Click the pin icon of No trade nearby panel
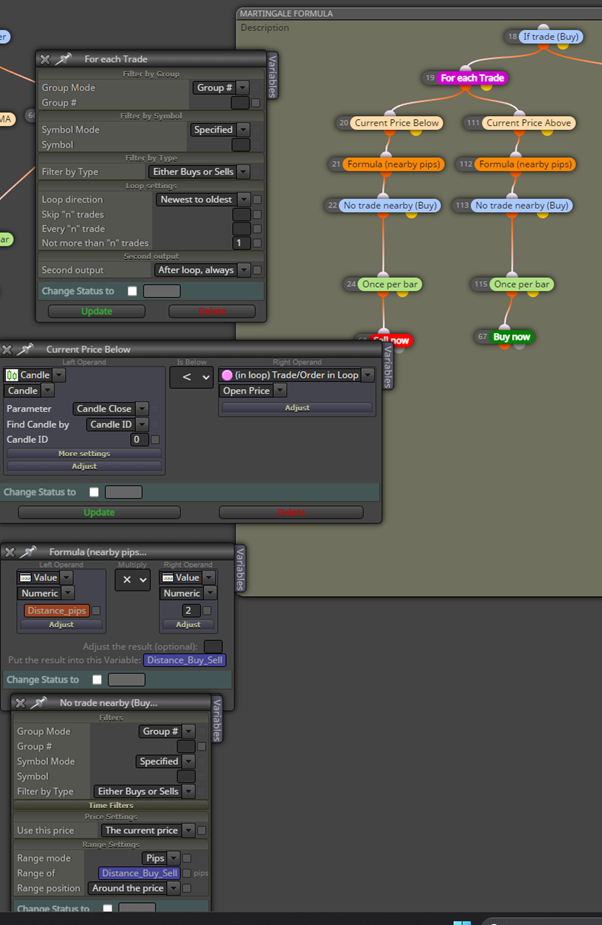The width and height of the screenshot is (602, 925). pyautogui.click(x=38, y=703)
